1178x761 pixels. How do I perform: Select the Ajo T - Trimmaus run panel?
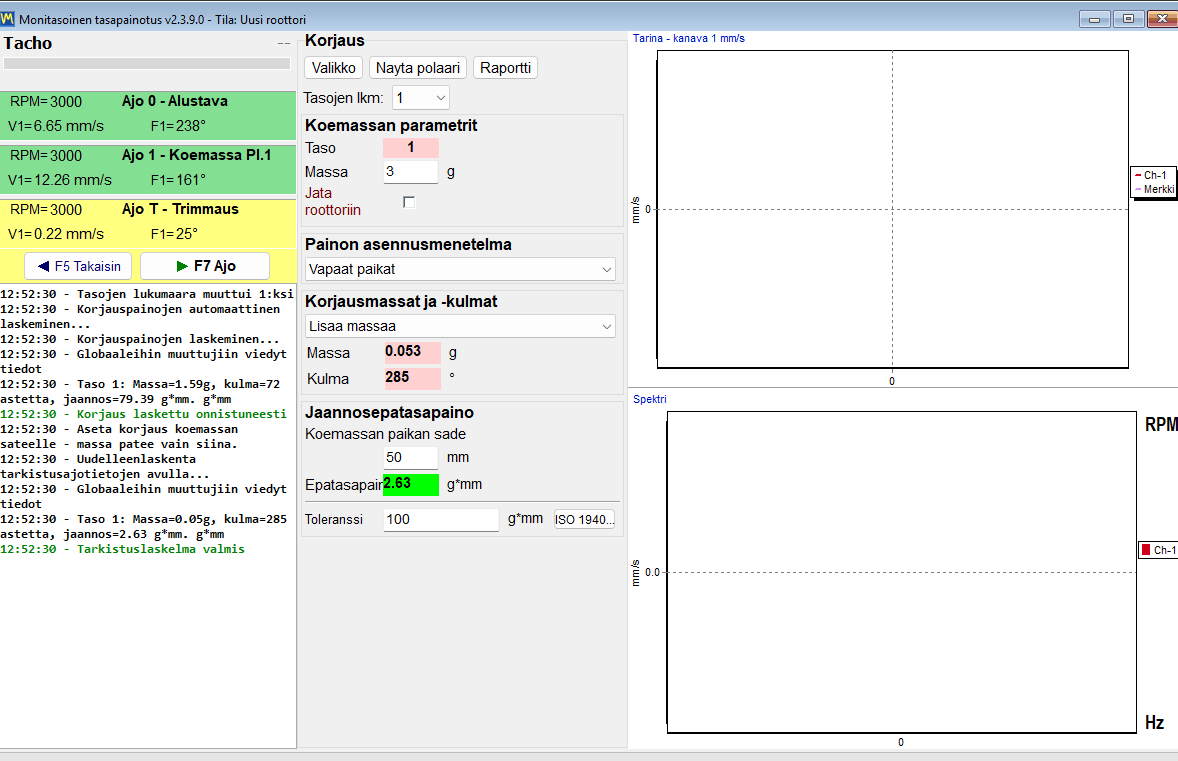tap(148, 223)
